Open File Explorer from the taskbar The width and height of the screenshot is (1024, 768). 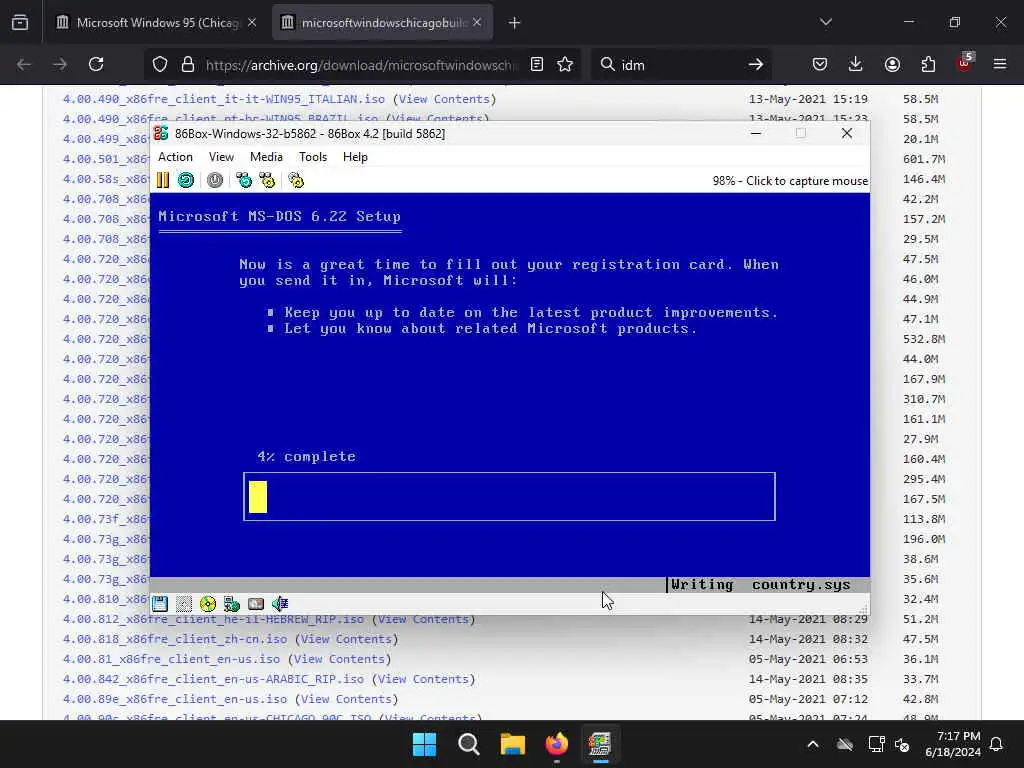coord(513,744)
